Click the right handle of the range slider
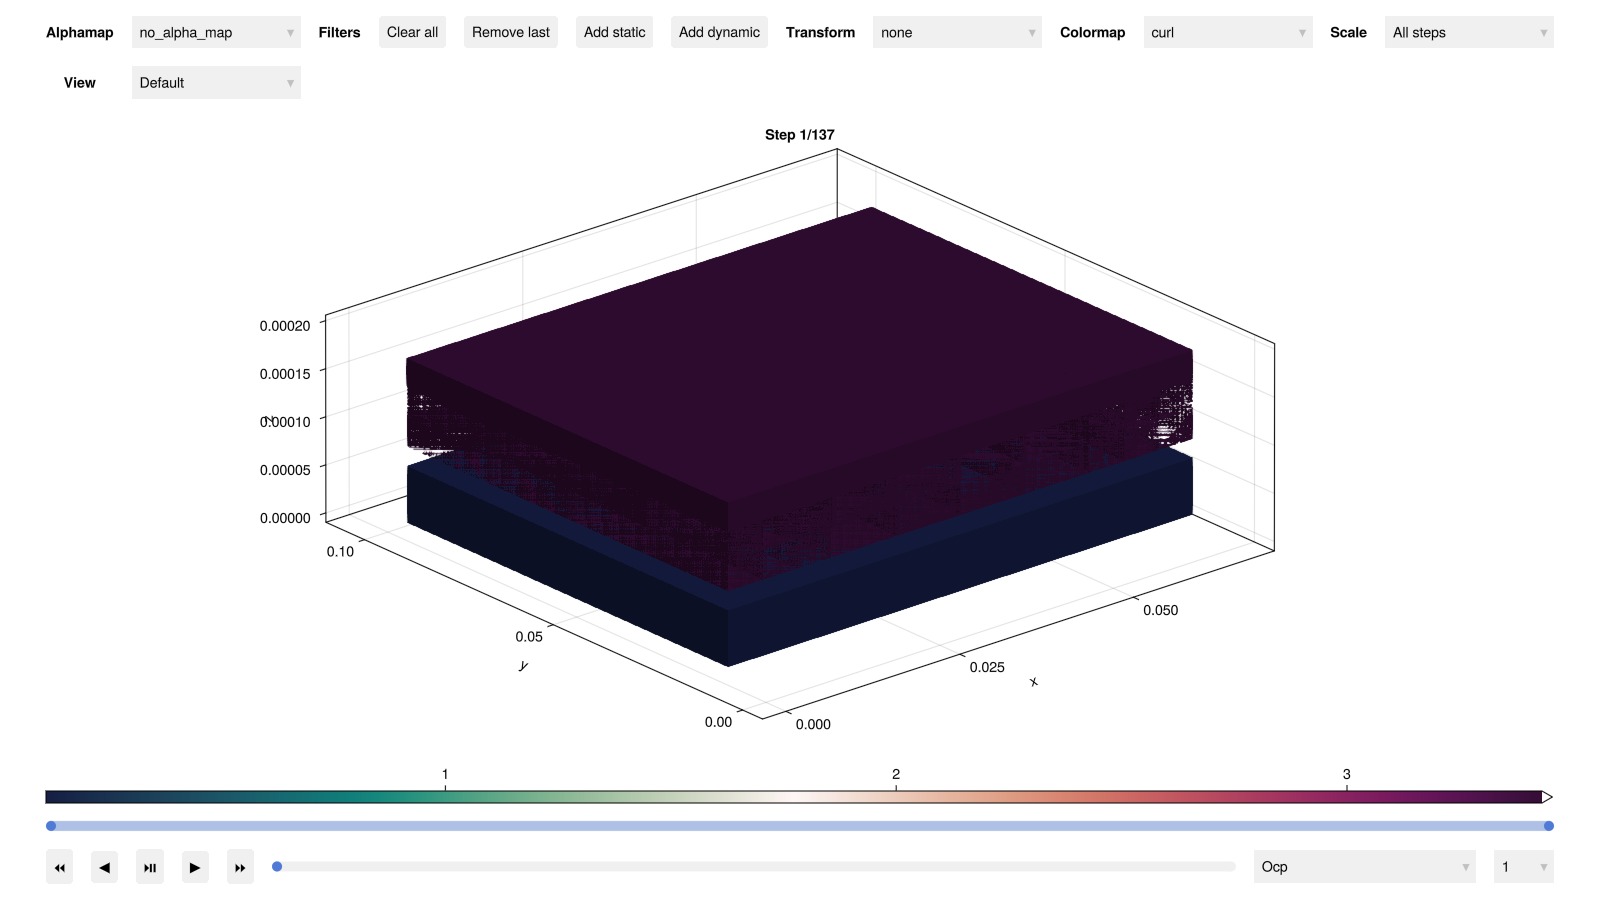The width and height of the screenshot is (1600, 900). (1549, 826)
